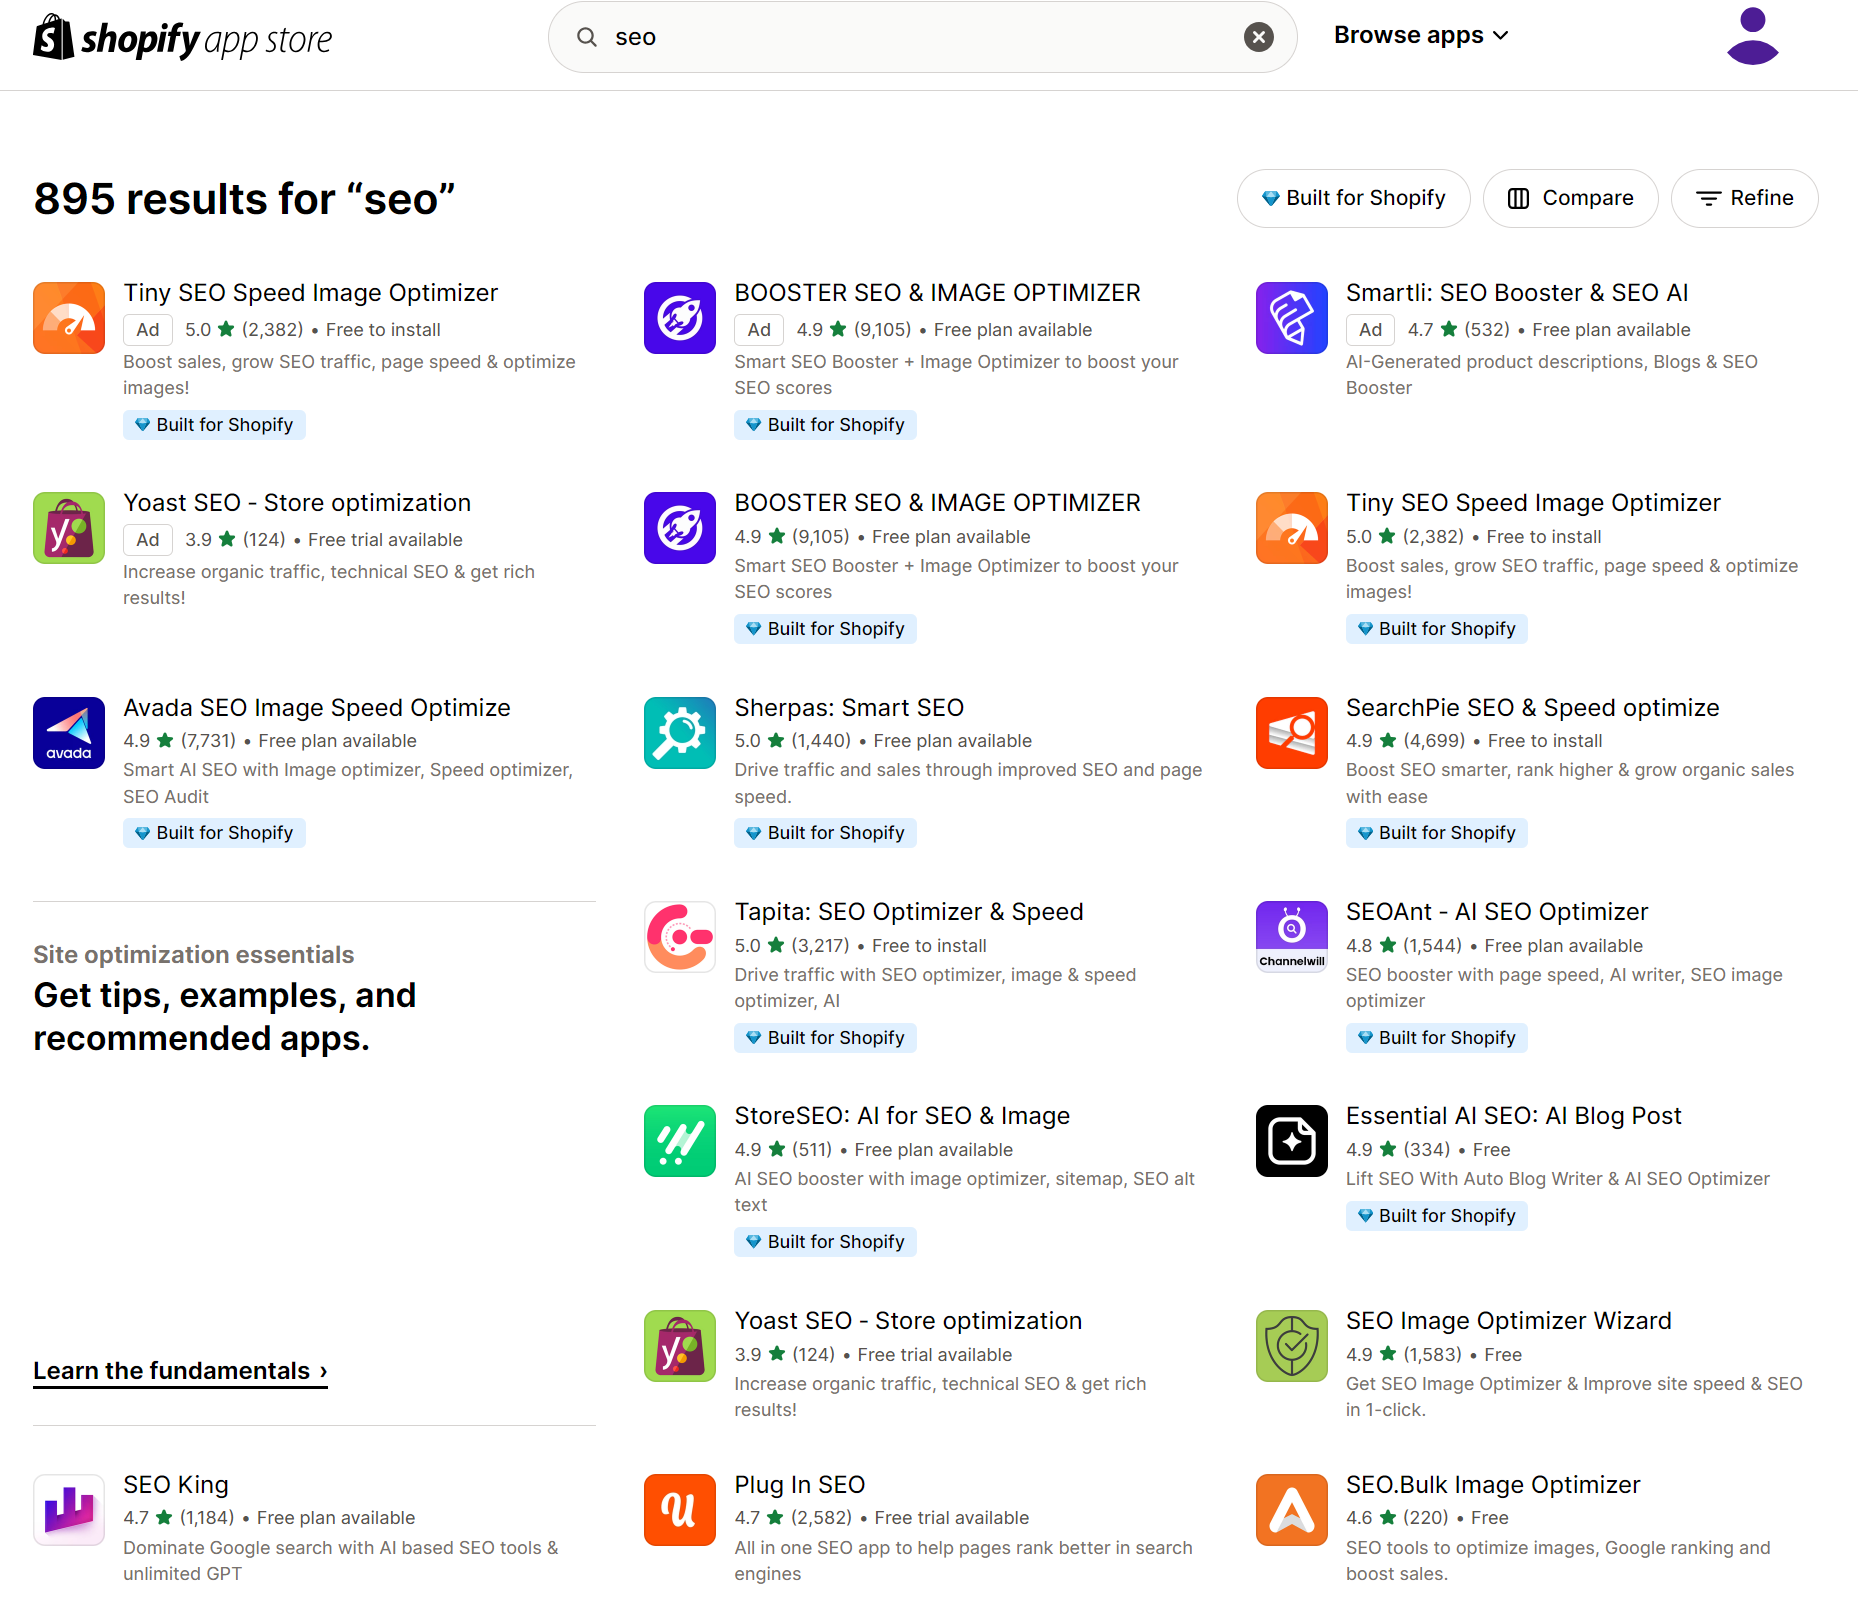Open Smartli: SEO Booster & SEO AI title
The image size is (1858, 1606).
1517,293
